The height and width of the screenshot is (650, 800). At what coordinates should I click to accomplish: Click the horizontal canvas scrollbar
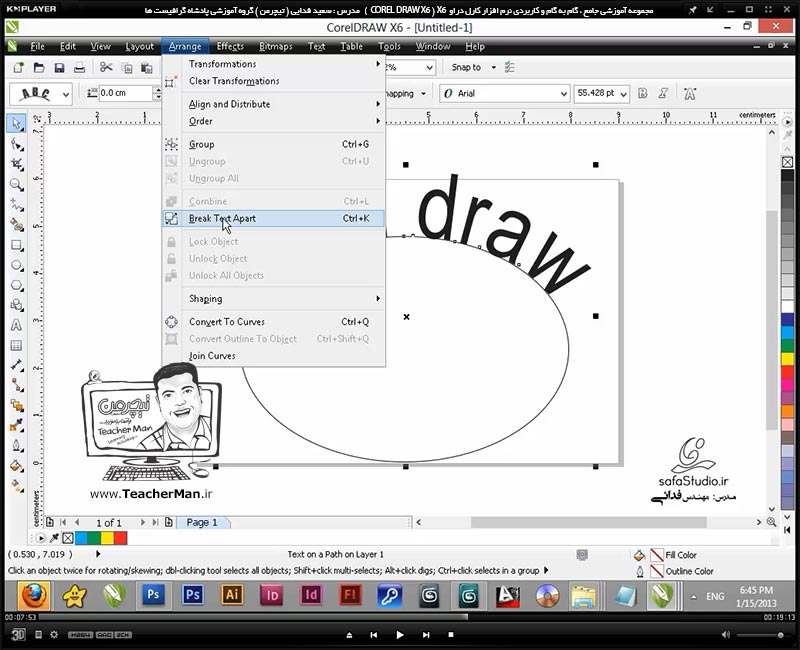point(588,522)
